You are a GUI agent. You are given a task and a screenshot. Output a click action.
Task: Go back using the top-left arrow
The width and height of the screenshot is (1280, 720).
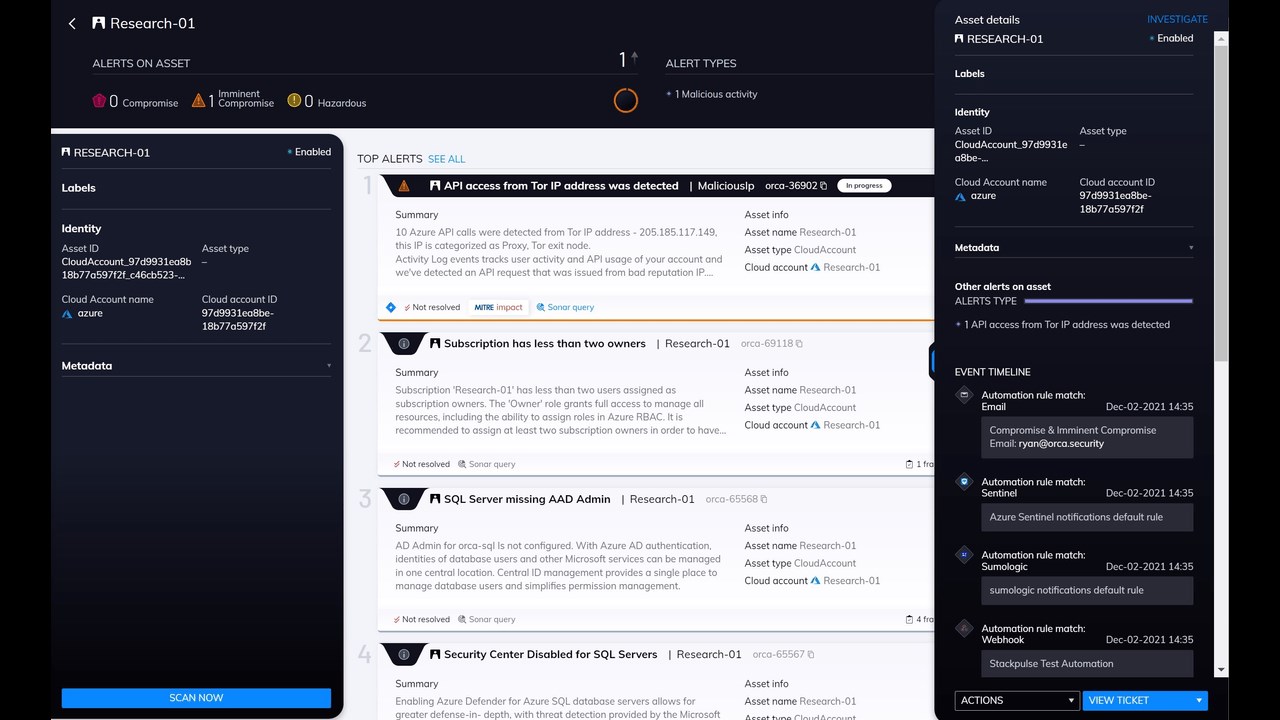point(72,23)
